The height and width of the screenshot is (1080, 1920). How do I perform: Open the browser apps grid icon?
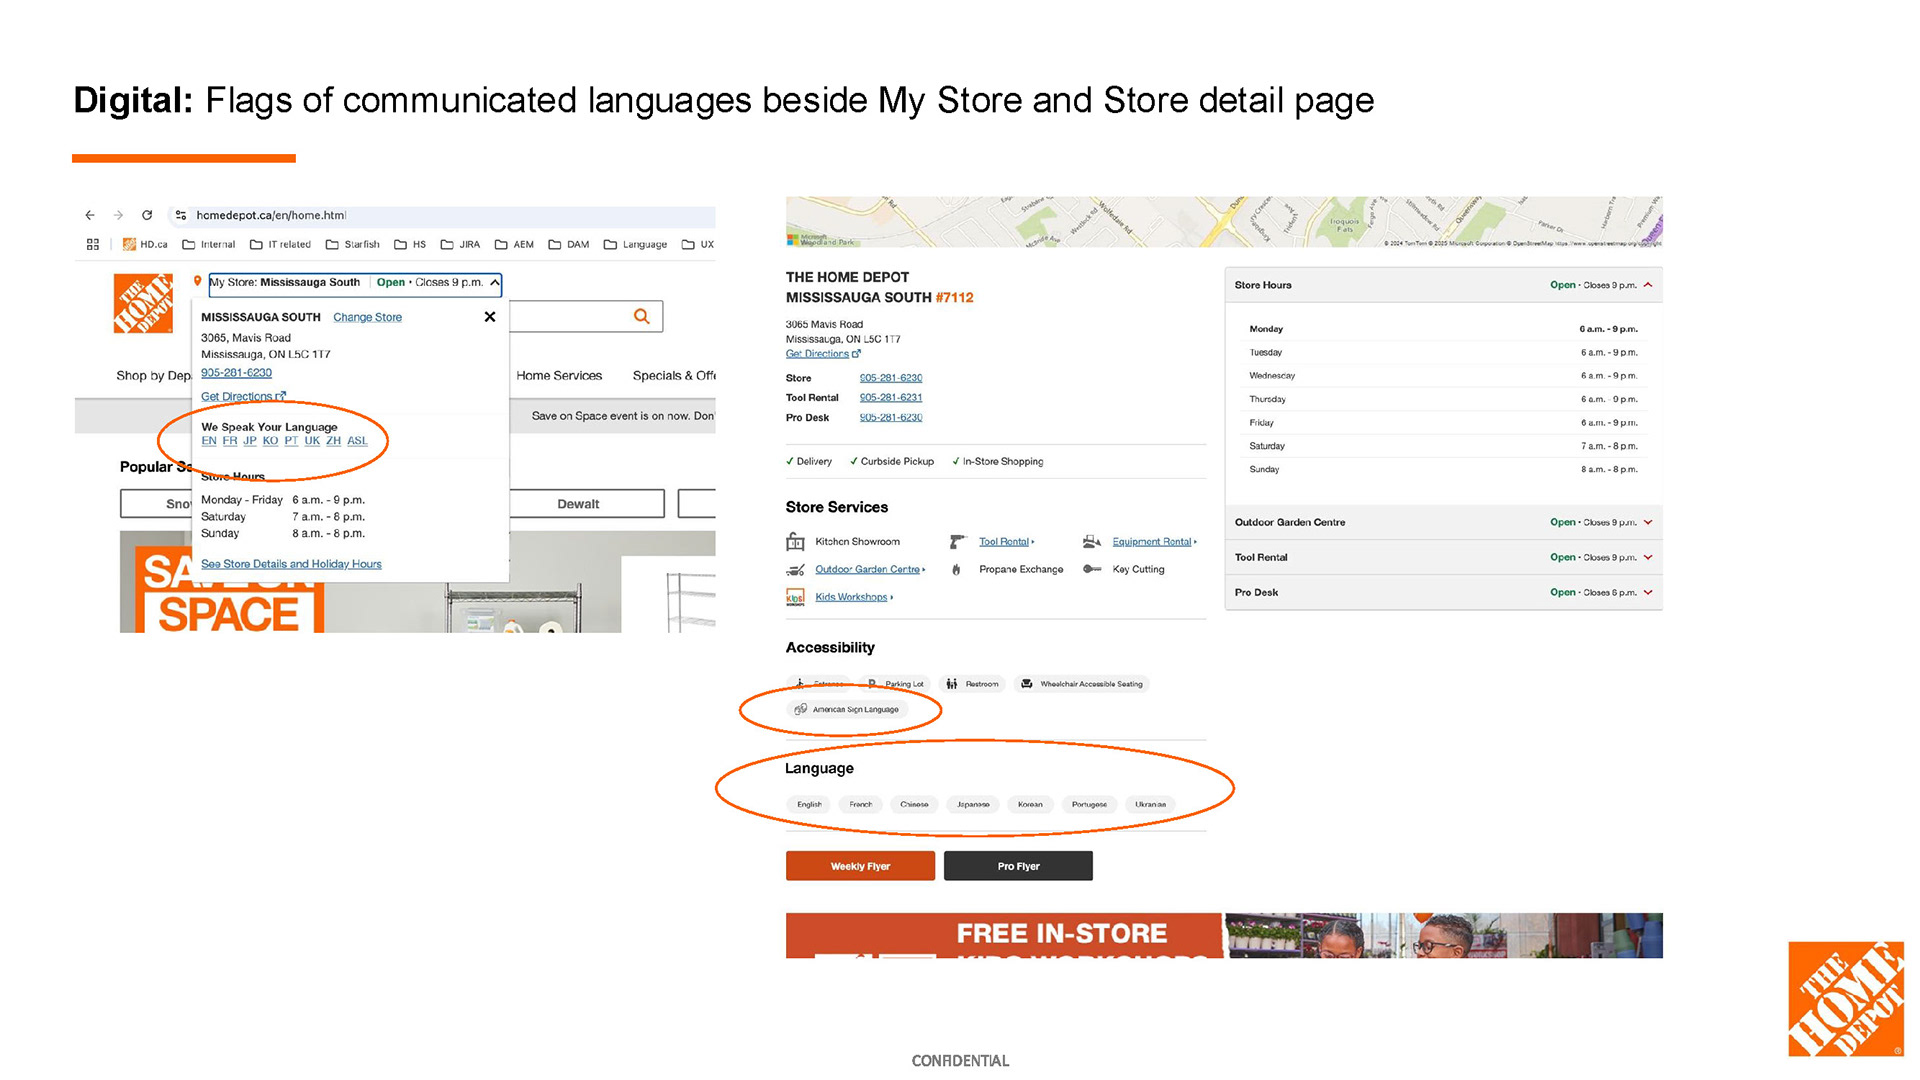93,244
